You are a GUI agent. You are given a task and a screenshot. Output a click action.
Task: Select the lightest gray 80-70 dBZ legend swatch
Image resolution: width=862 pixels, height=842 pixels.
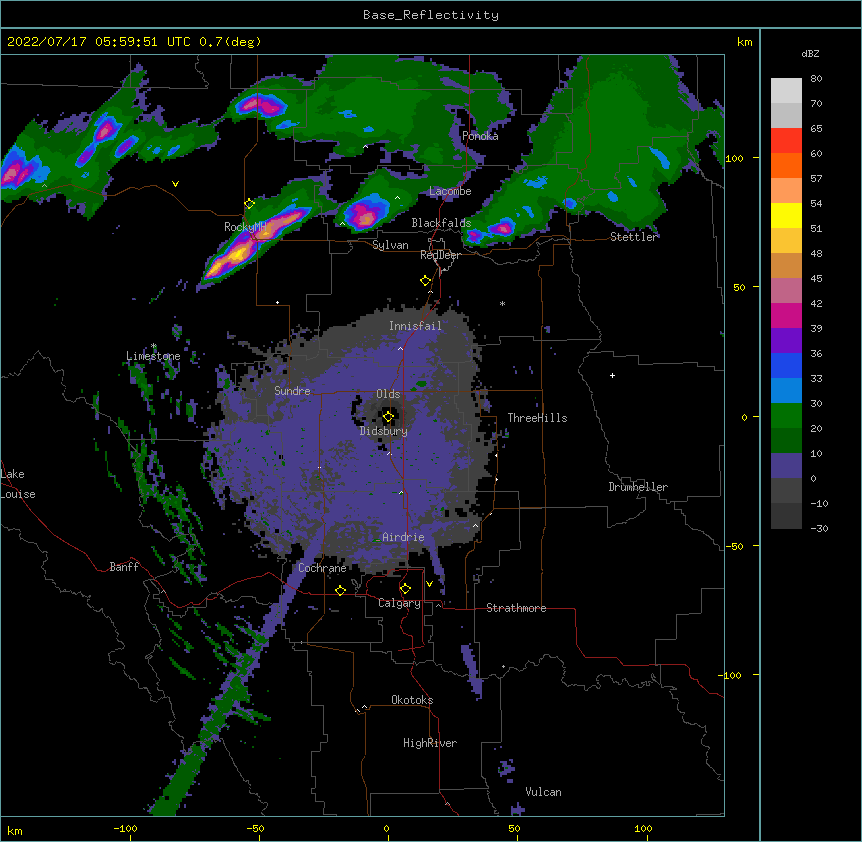pyautogui.click(x=786, y=91)
